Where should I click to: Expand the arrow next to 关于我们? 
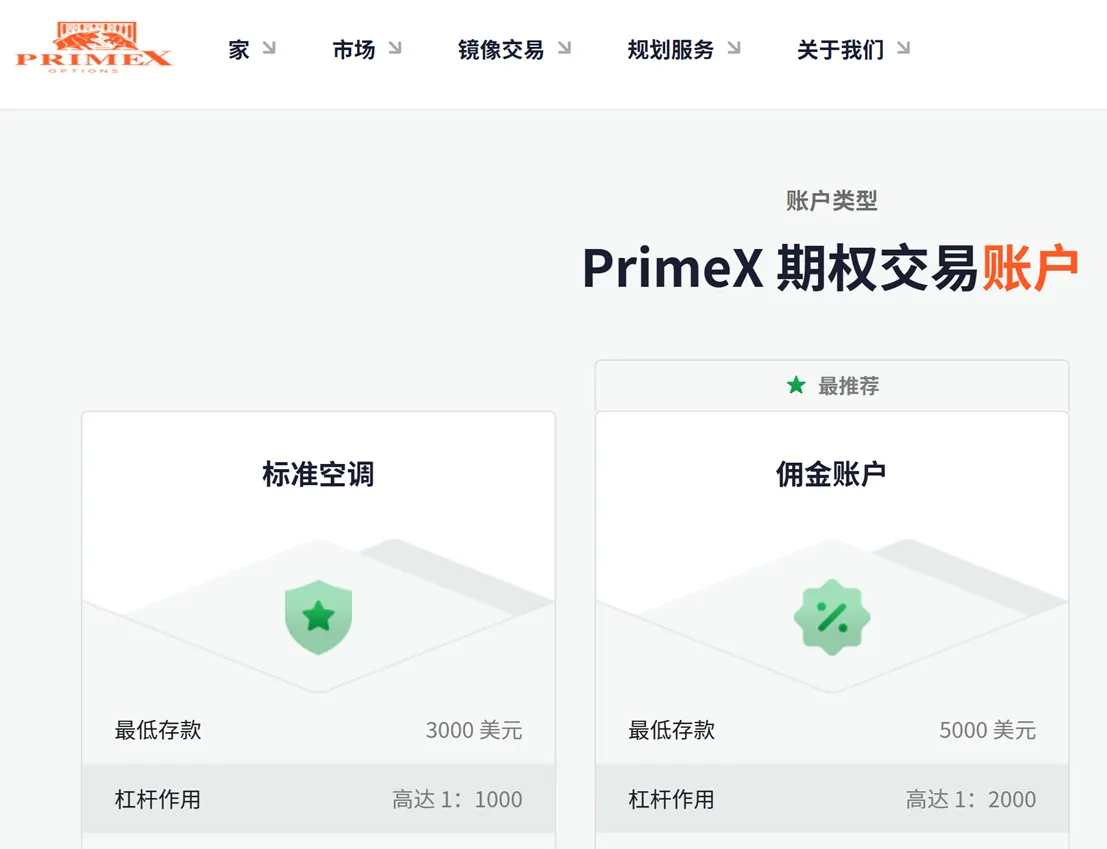coord(903,48)
